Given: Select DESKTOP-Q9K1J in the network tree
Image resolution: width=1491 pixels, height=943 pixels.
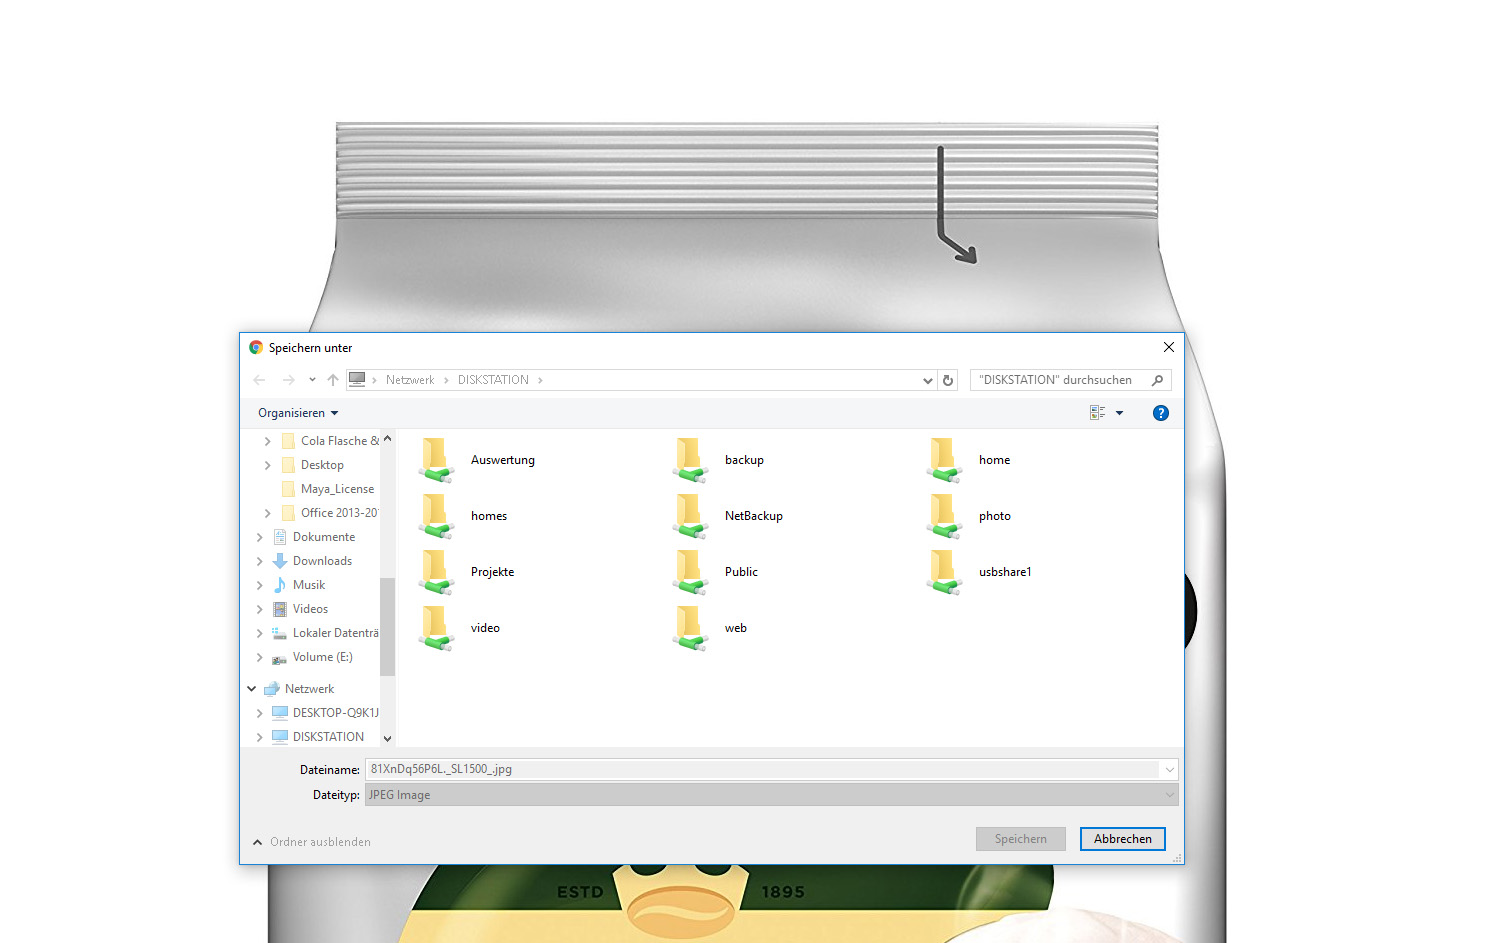Looking at the screenshot, I should click(325, 713).
